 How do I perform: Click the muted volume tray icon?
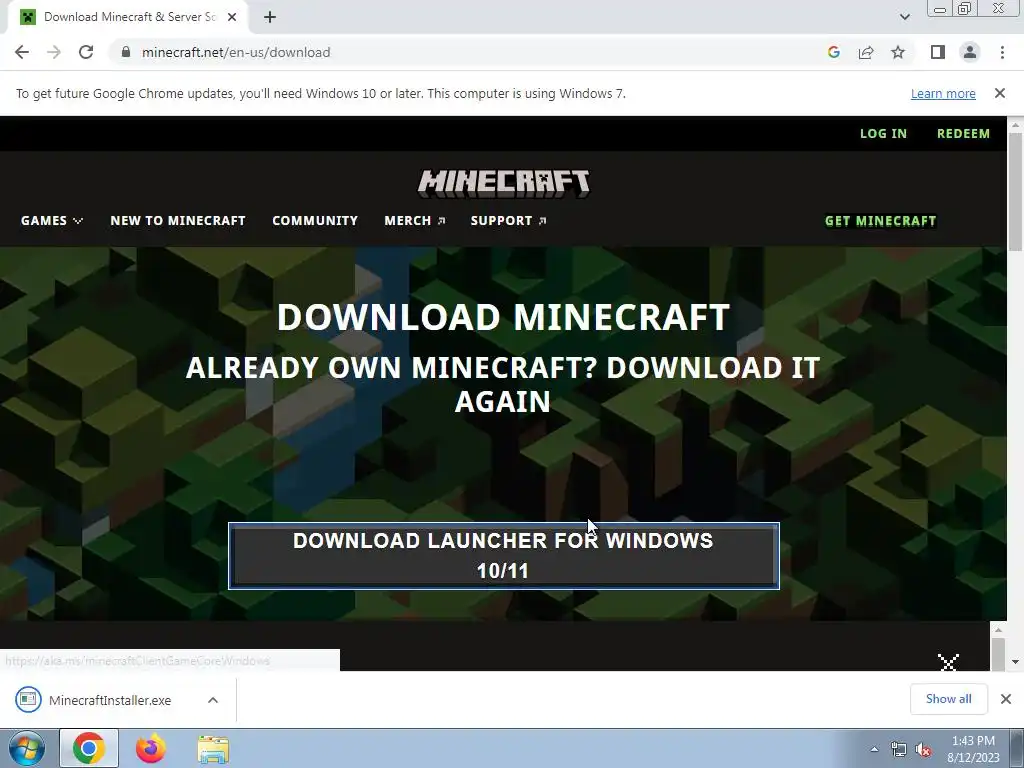point(923,750)
